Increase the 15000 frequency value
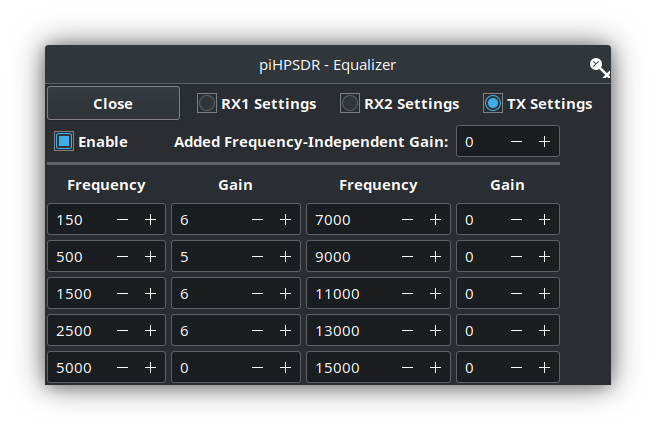The image size is (656, 430). point(436,367)
